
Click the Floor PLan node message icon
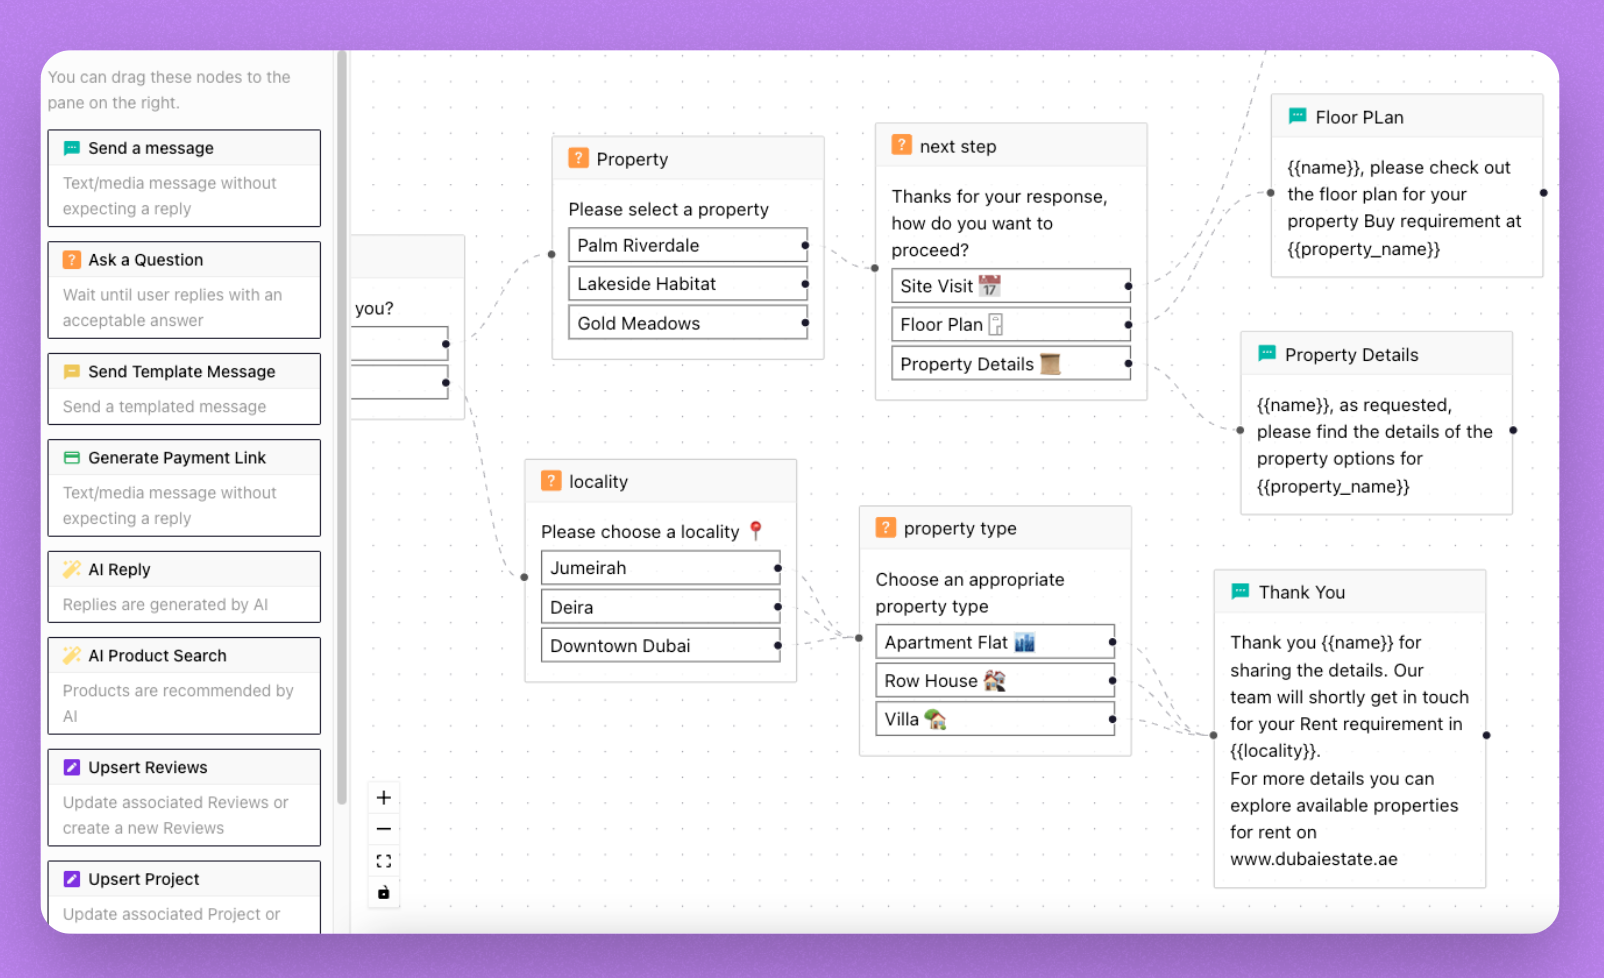1298,116
